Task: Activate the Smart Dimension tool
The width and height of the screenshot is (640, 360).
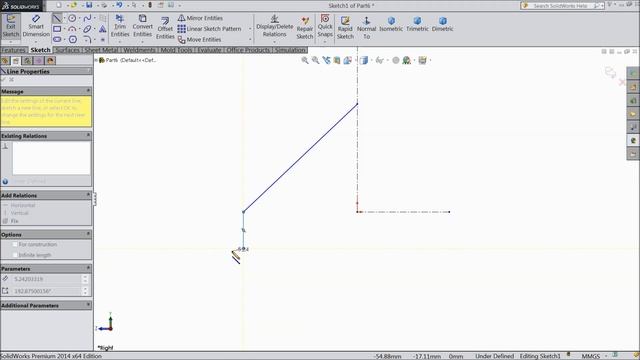Action: point(36,26)
